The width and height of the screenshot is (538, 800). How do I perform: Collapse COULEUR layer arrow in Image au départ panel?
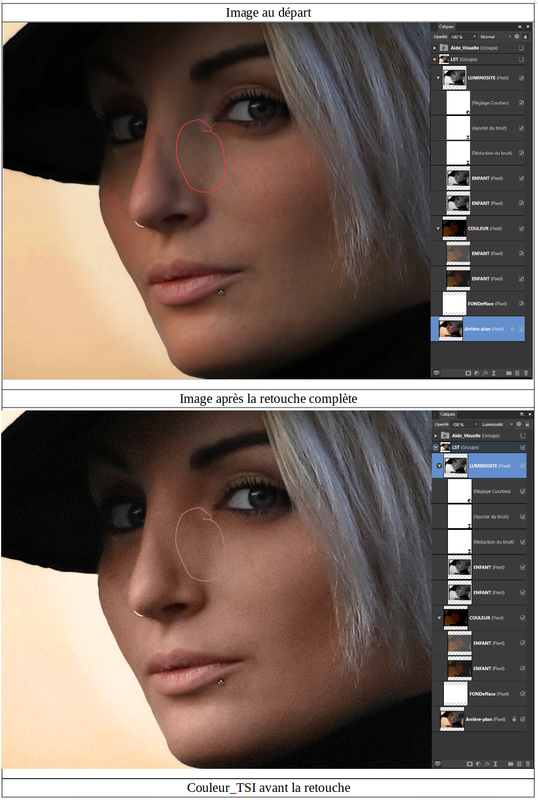pyautogui.click(x=438, y=229)
